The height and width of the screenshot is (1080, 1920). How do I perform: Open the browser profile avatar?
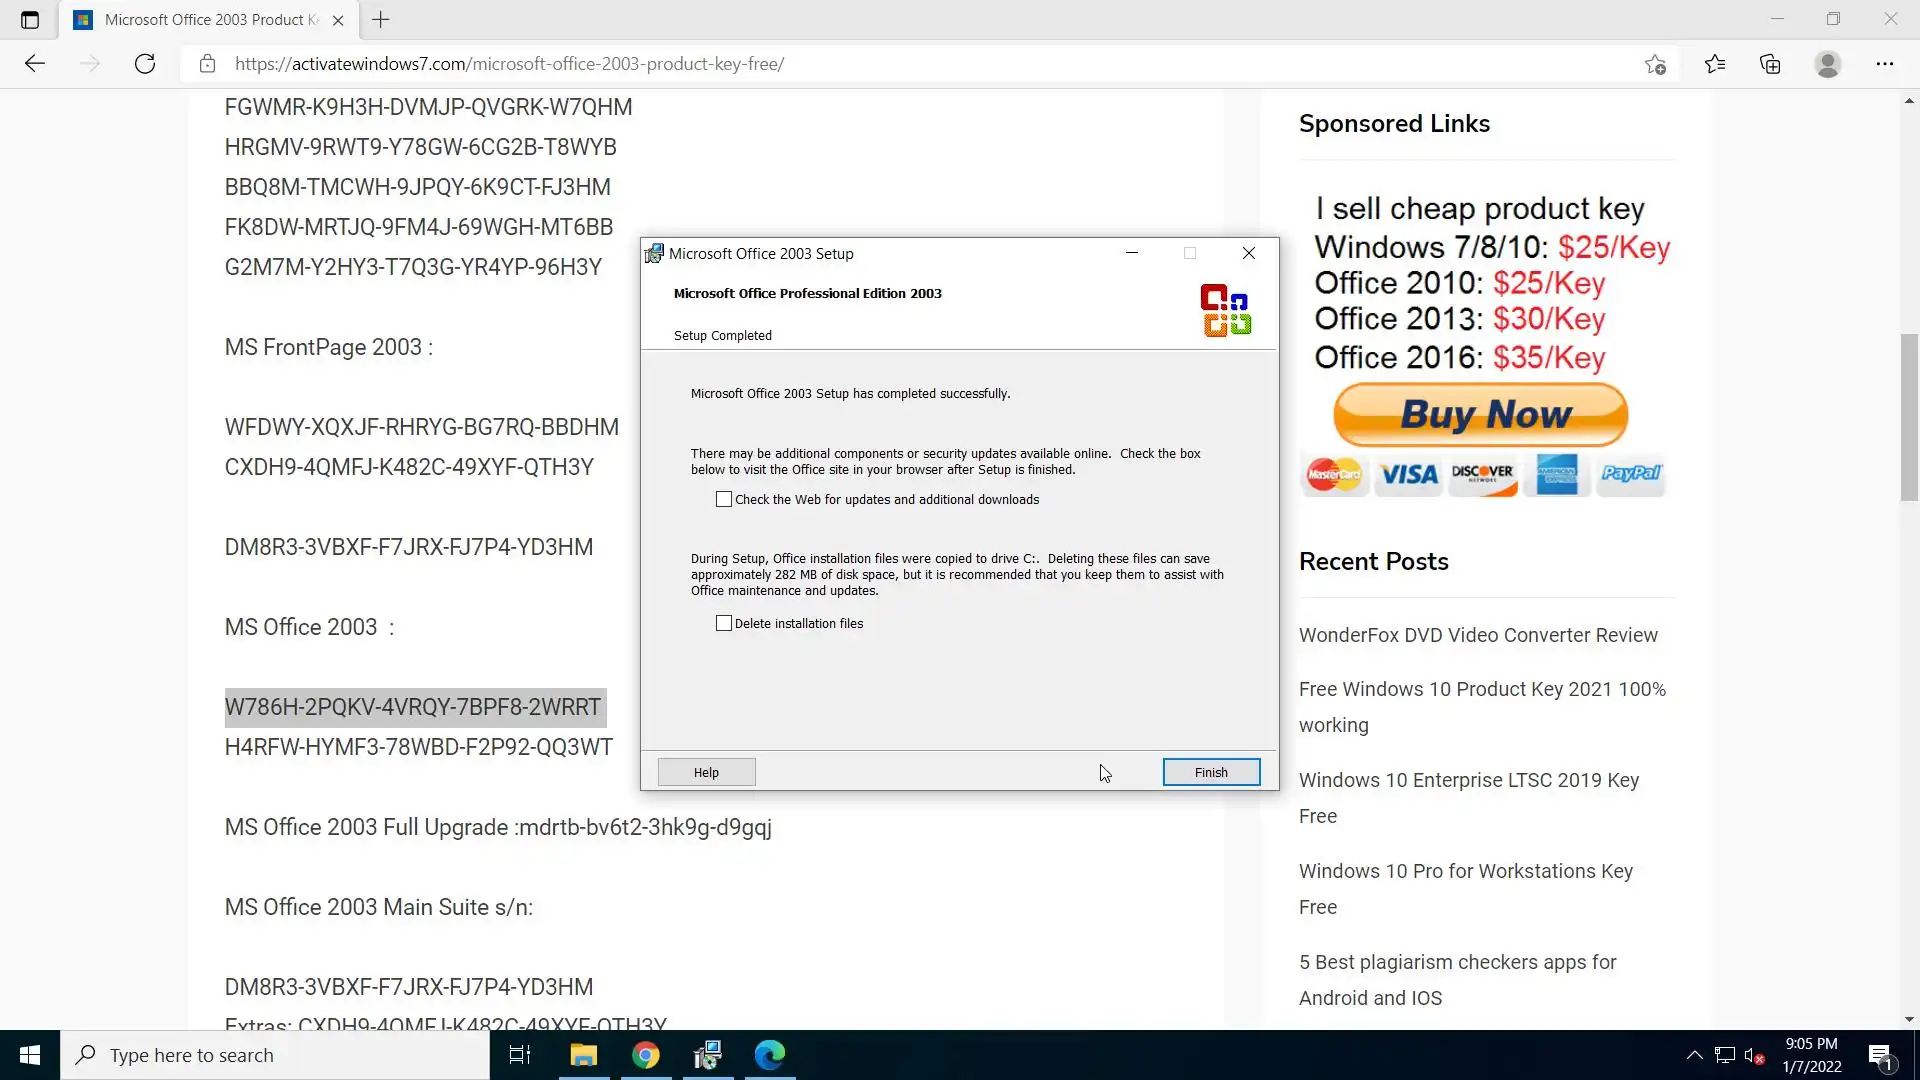coord(1827,64)
